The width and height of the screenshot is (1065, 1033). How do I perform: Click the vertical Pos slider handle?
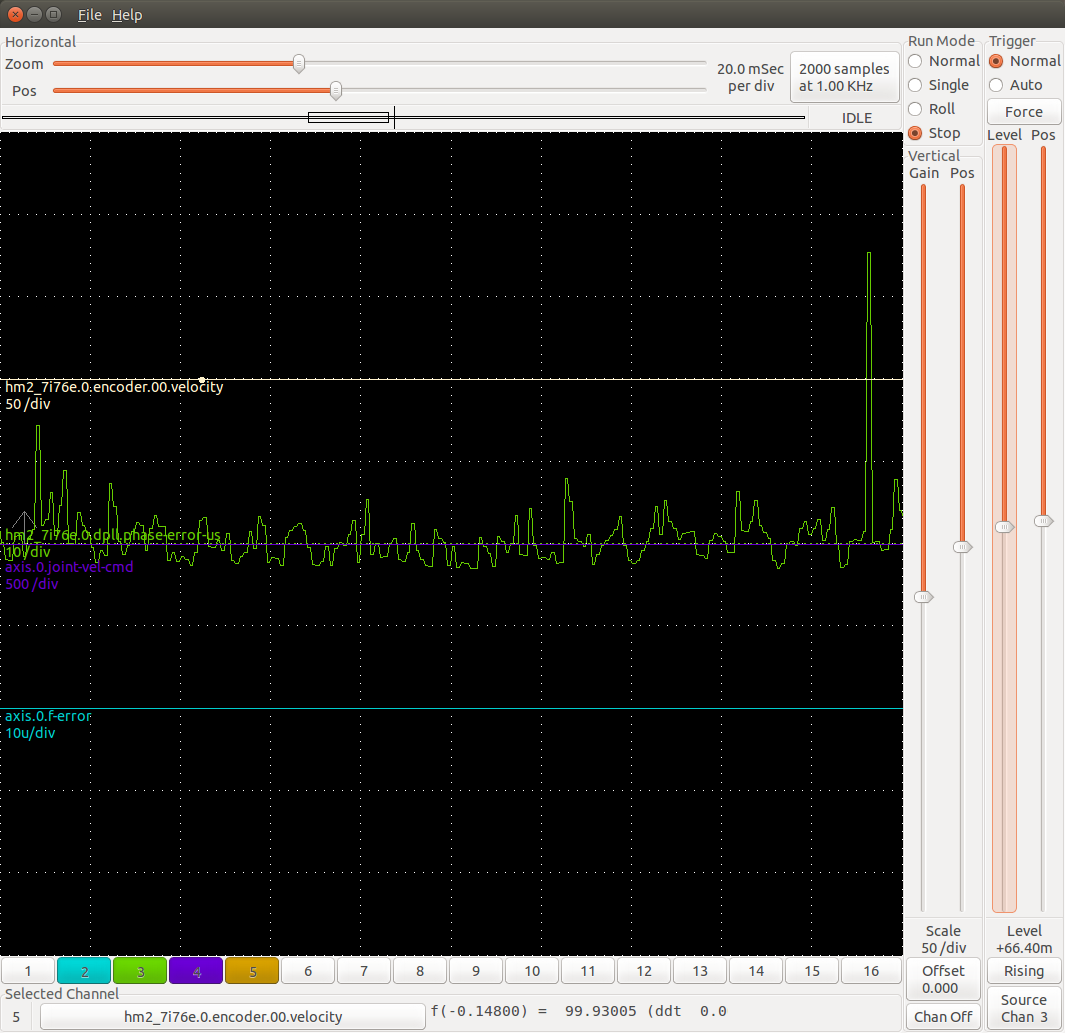click(962, 547)
